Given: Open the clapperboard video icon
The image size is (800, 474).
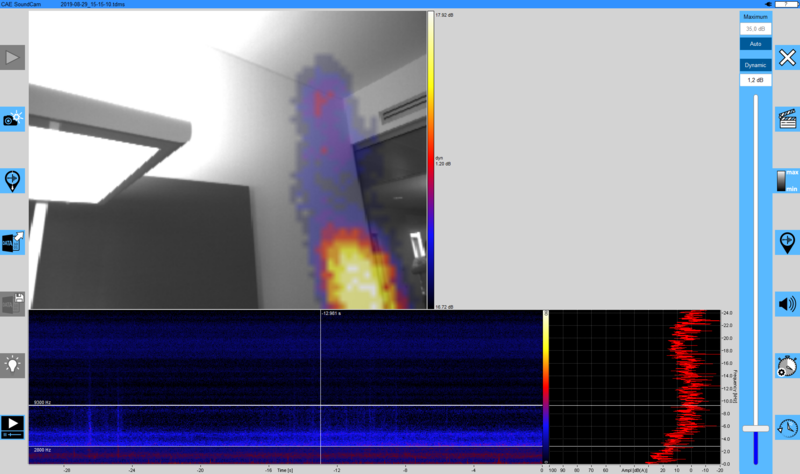Looking at the screenshot, I should pyautogui.click(x=787, y=119).
